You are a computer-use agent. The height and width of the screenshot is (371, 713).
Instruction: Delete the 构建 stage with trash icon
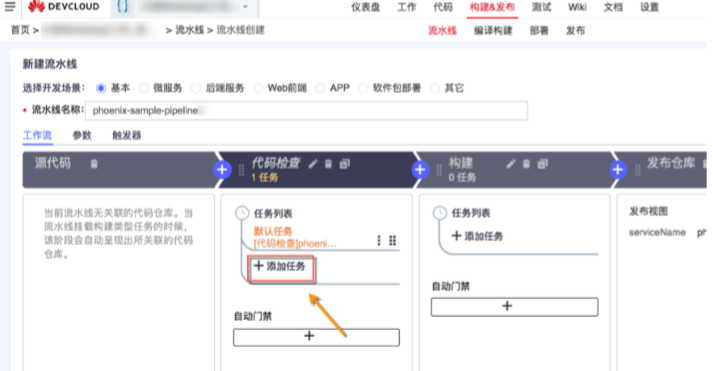526,164
